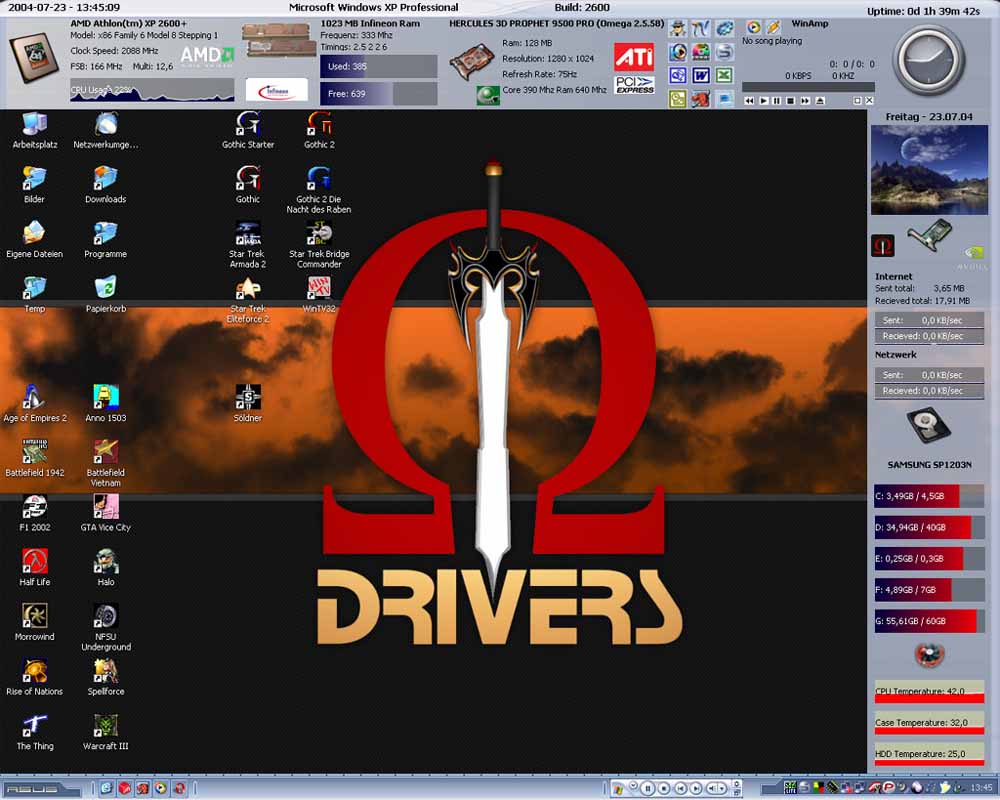Click the RAM Used: 385 bar
The height and width of the screenshot is (800, 1000).
[379, 66]
